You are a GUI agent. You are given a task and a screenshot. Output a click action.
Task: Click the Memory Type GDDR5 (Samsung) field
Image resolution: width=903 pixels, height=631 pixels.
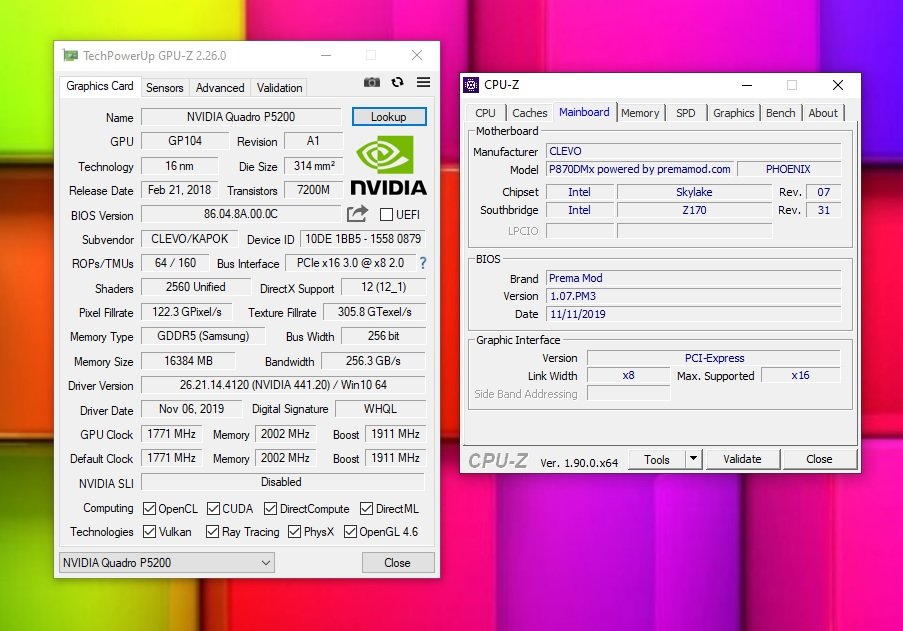point(203,336)
